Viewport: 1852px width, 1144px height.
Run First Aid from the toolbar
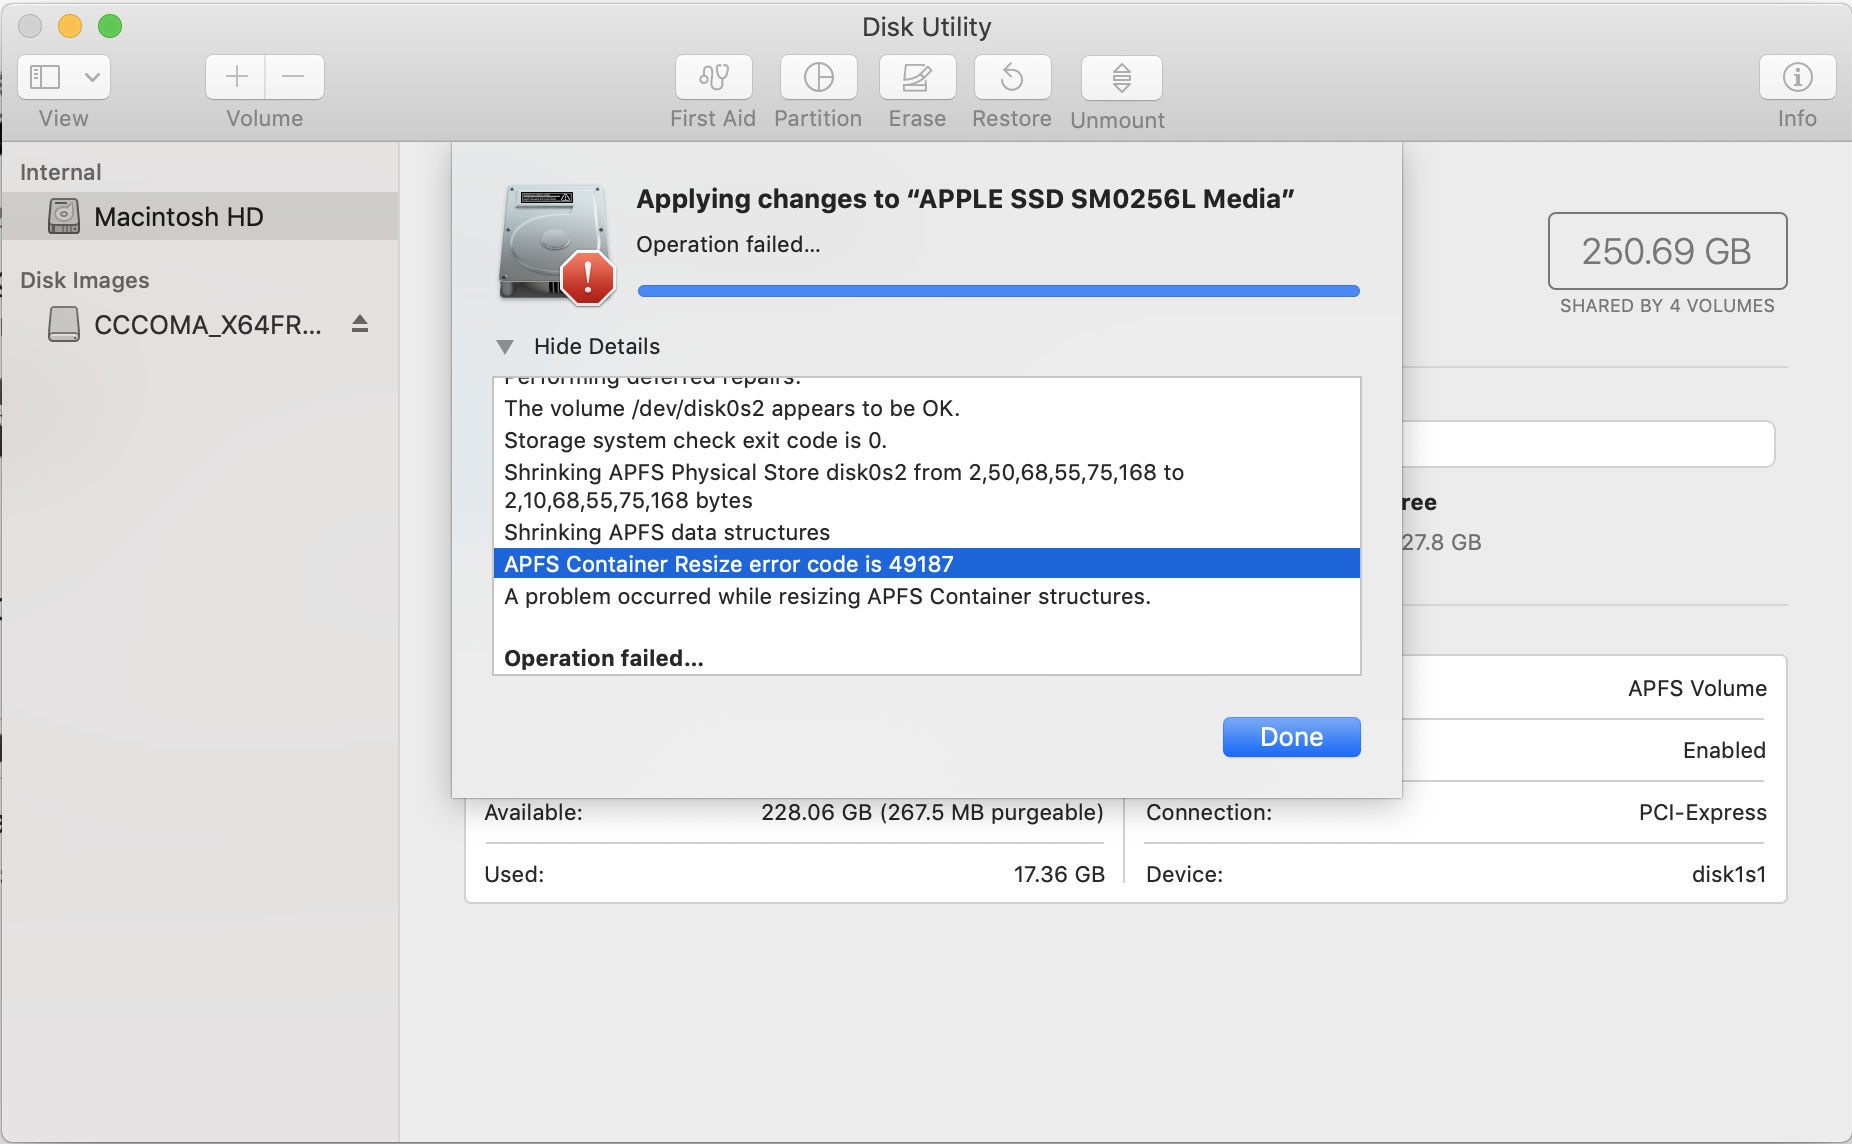713,77
